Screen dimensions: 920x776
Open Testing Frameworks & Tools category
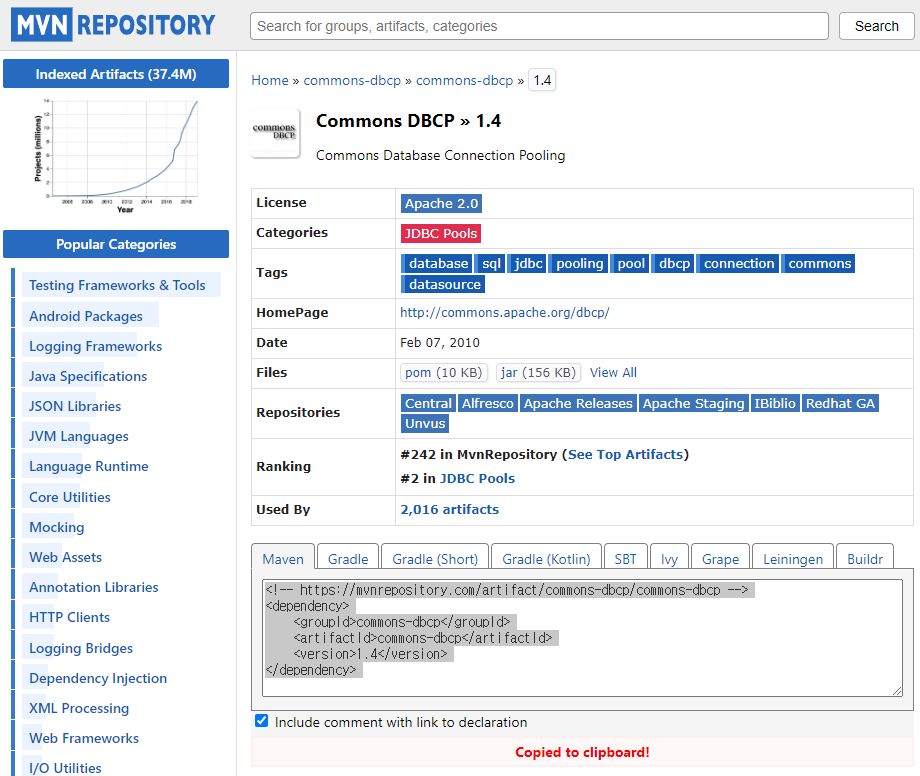click(x=117, y=285)
